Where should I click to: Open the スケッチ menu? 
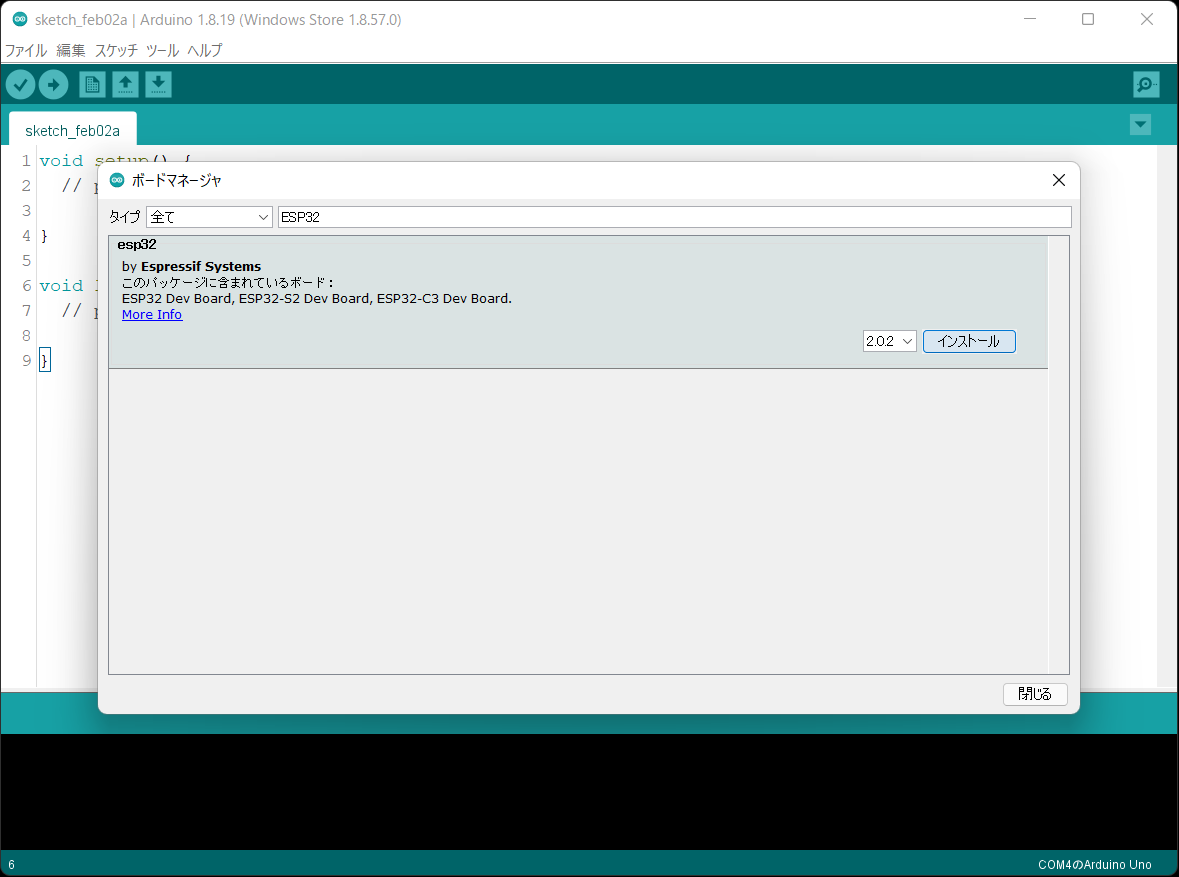tap(116, 50)
